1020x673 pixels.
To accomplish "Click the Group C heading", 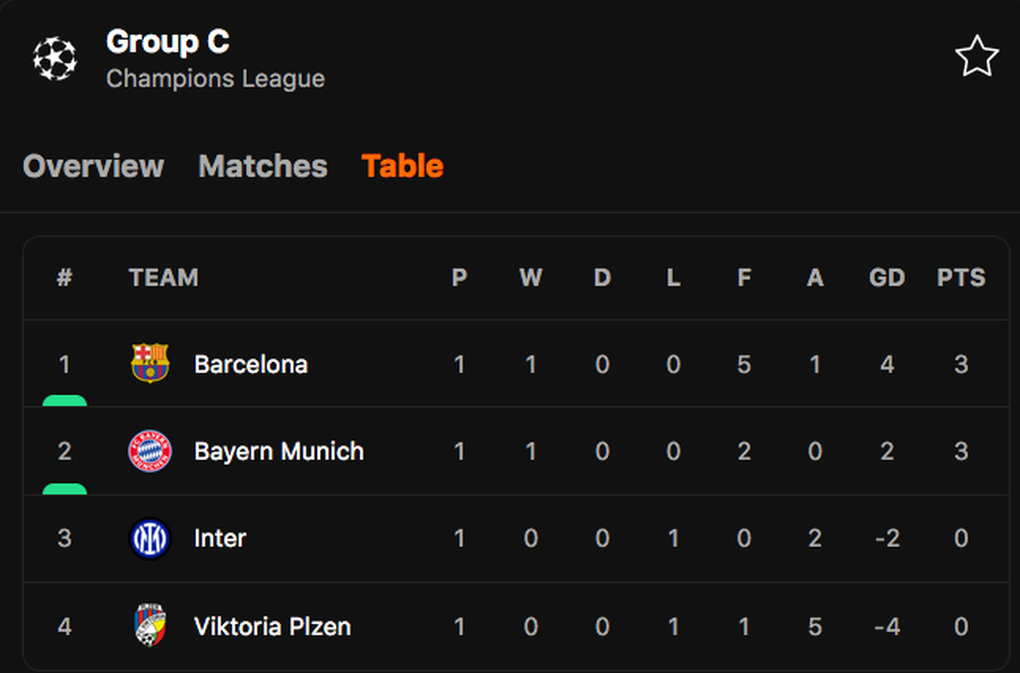I will [x=168, y=42].
